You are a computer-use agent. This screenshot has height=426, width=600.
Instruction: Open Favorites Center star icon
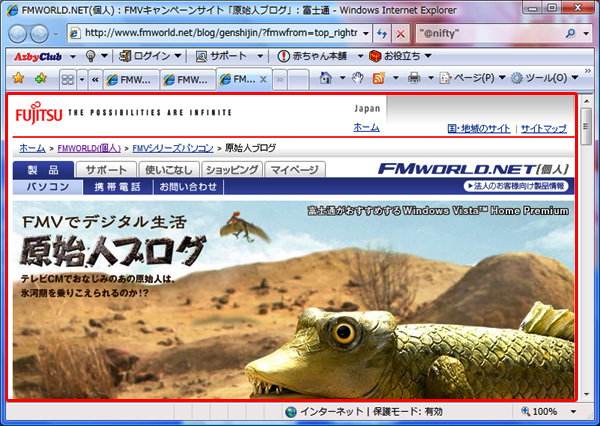pyautogui.click(x=18, y=78)
